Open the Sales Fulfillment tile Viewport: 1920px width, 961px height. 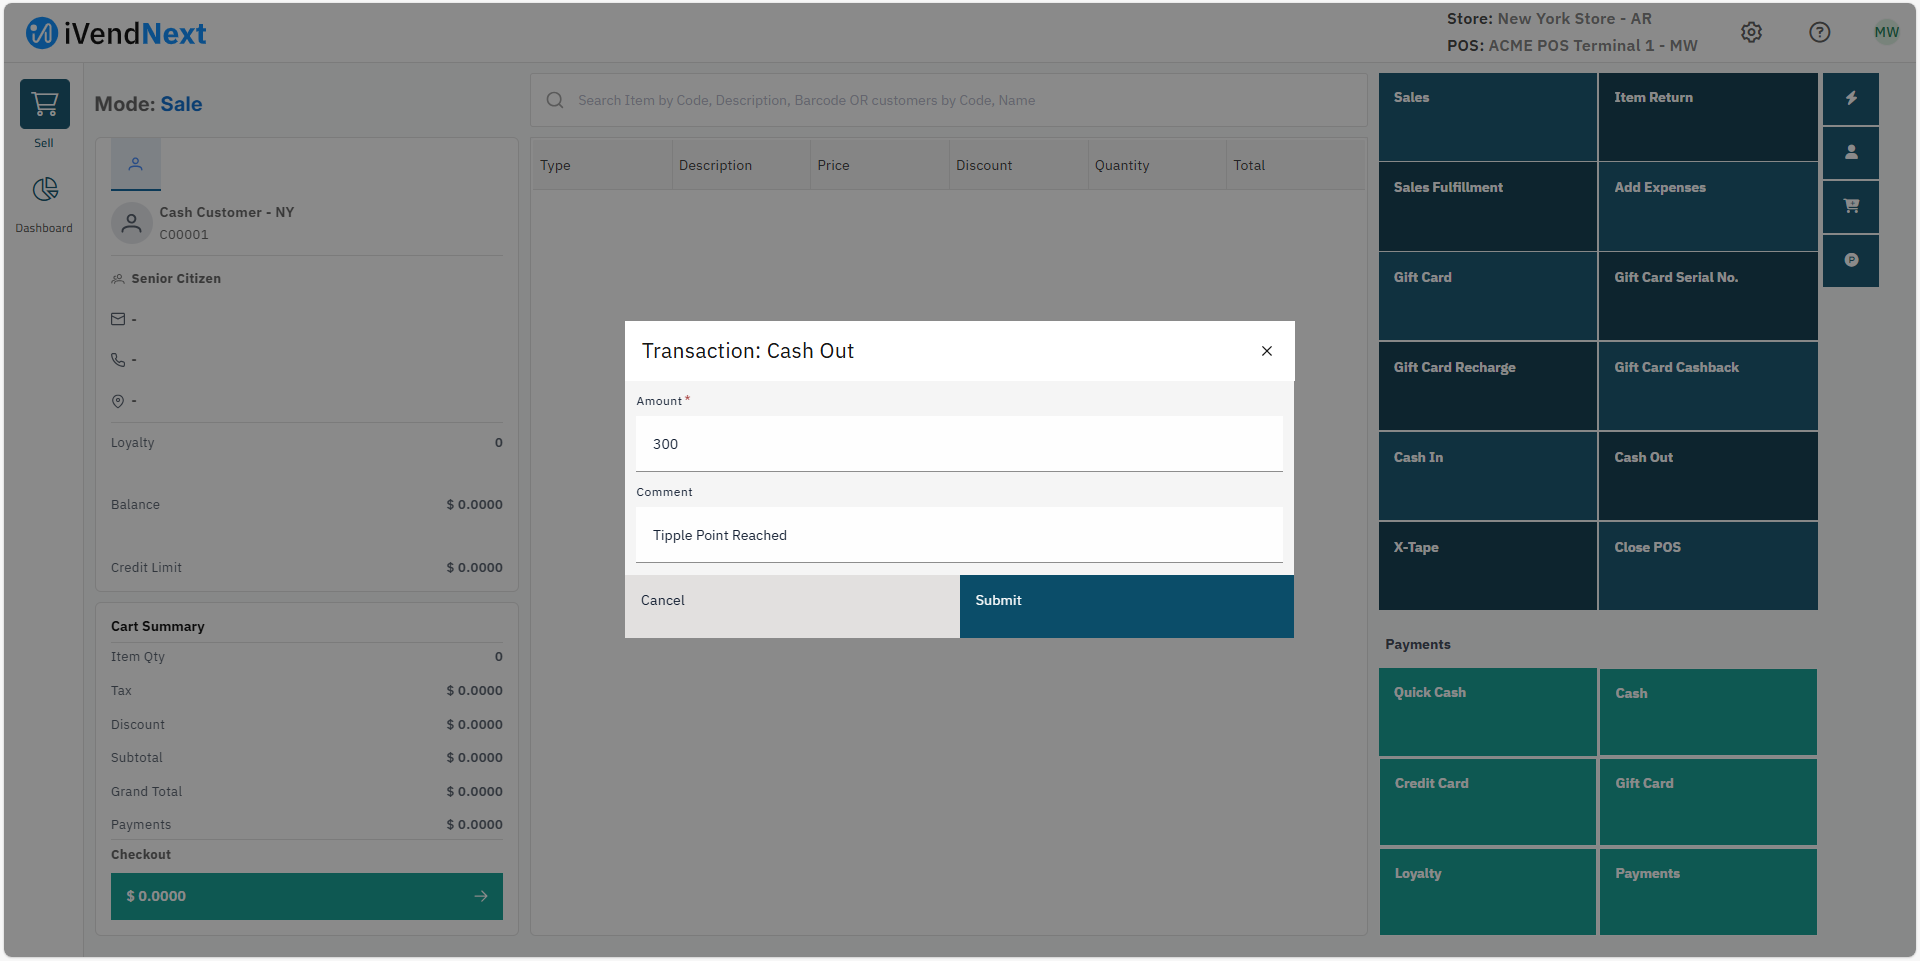[x=1488, y=207]
